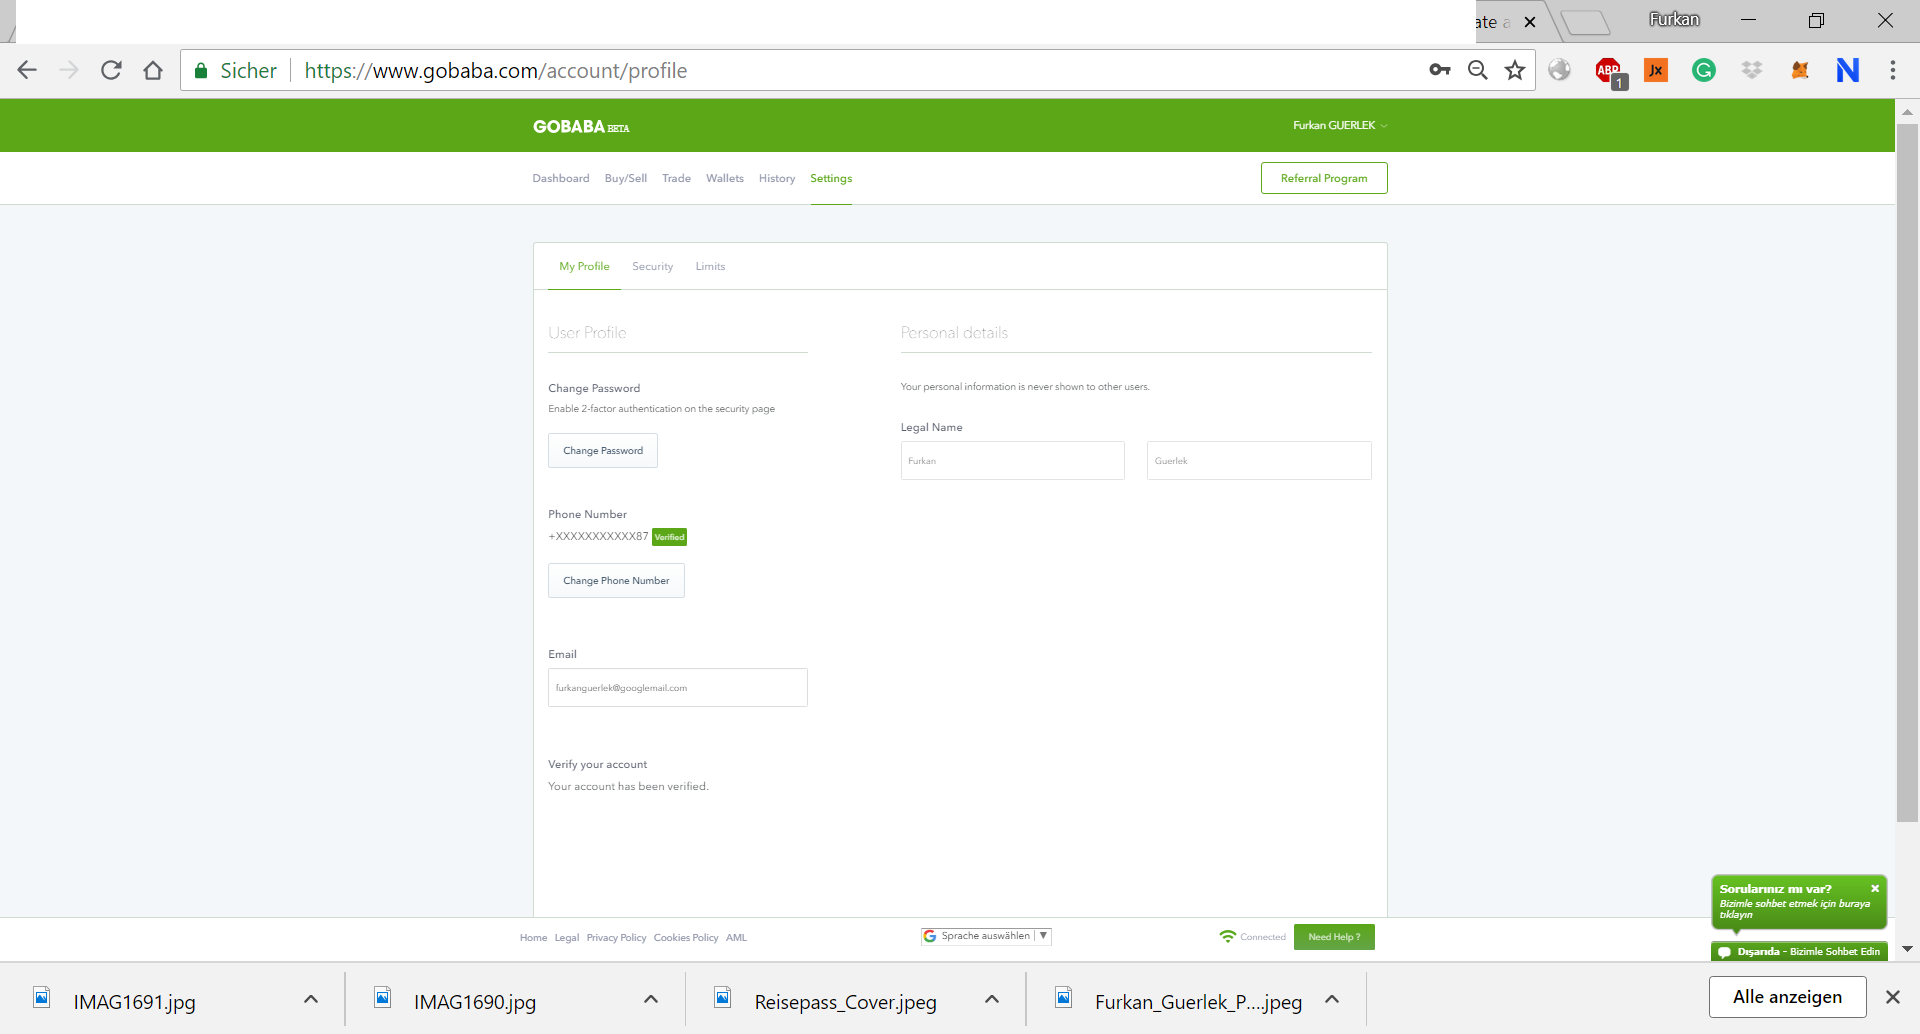This screenshot has width=1920, height=1034.
Task: Open the Chrome three-dot menu
Action: pos(1893,70)
